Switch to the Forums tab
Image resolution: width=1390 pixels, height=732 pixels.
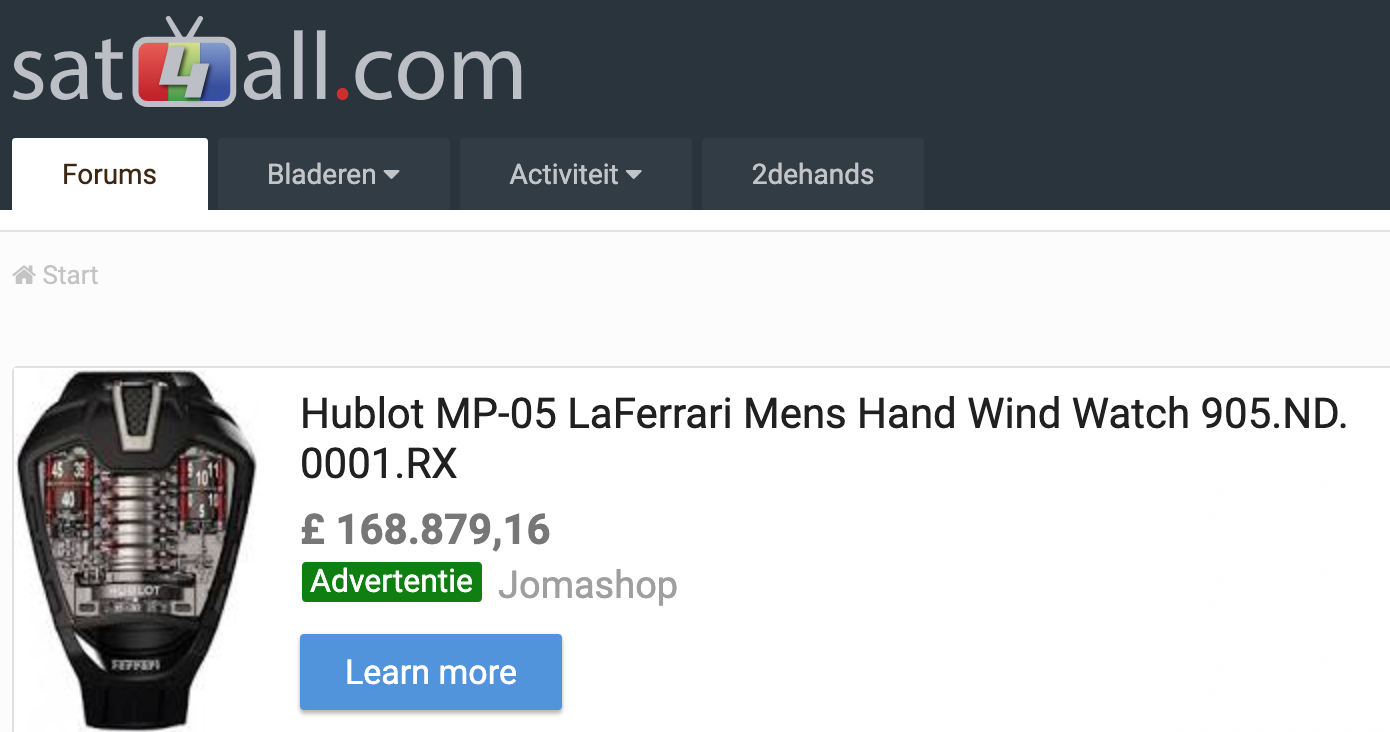pyautogui.click(x=110, y=174)
